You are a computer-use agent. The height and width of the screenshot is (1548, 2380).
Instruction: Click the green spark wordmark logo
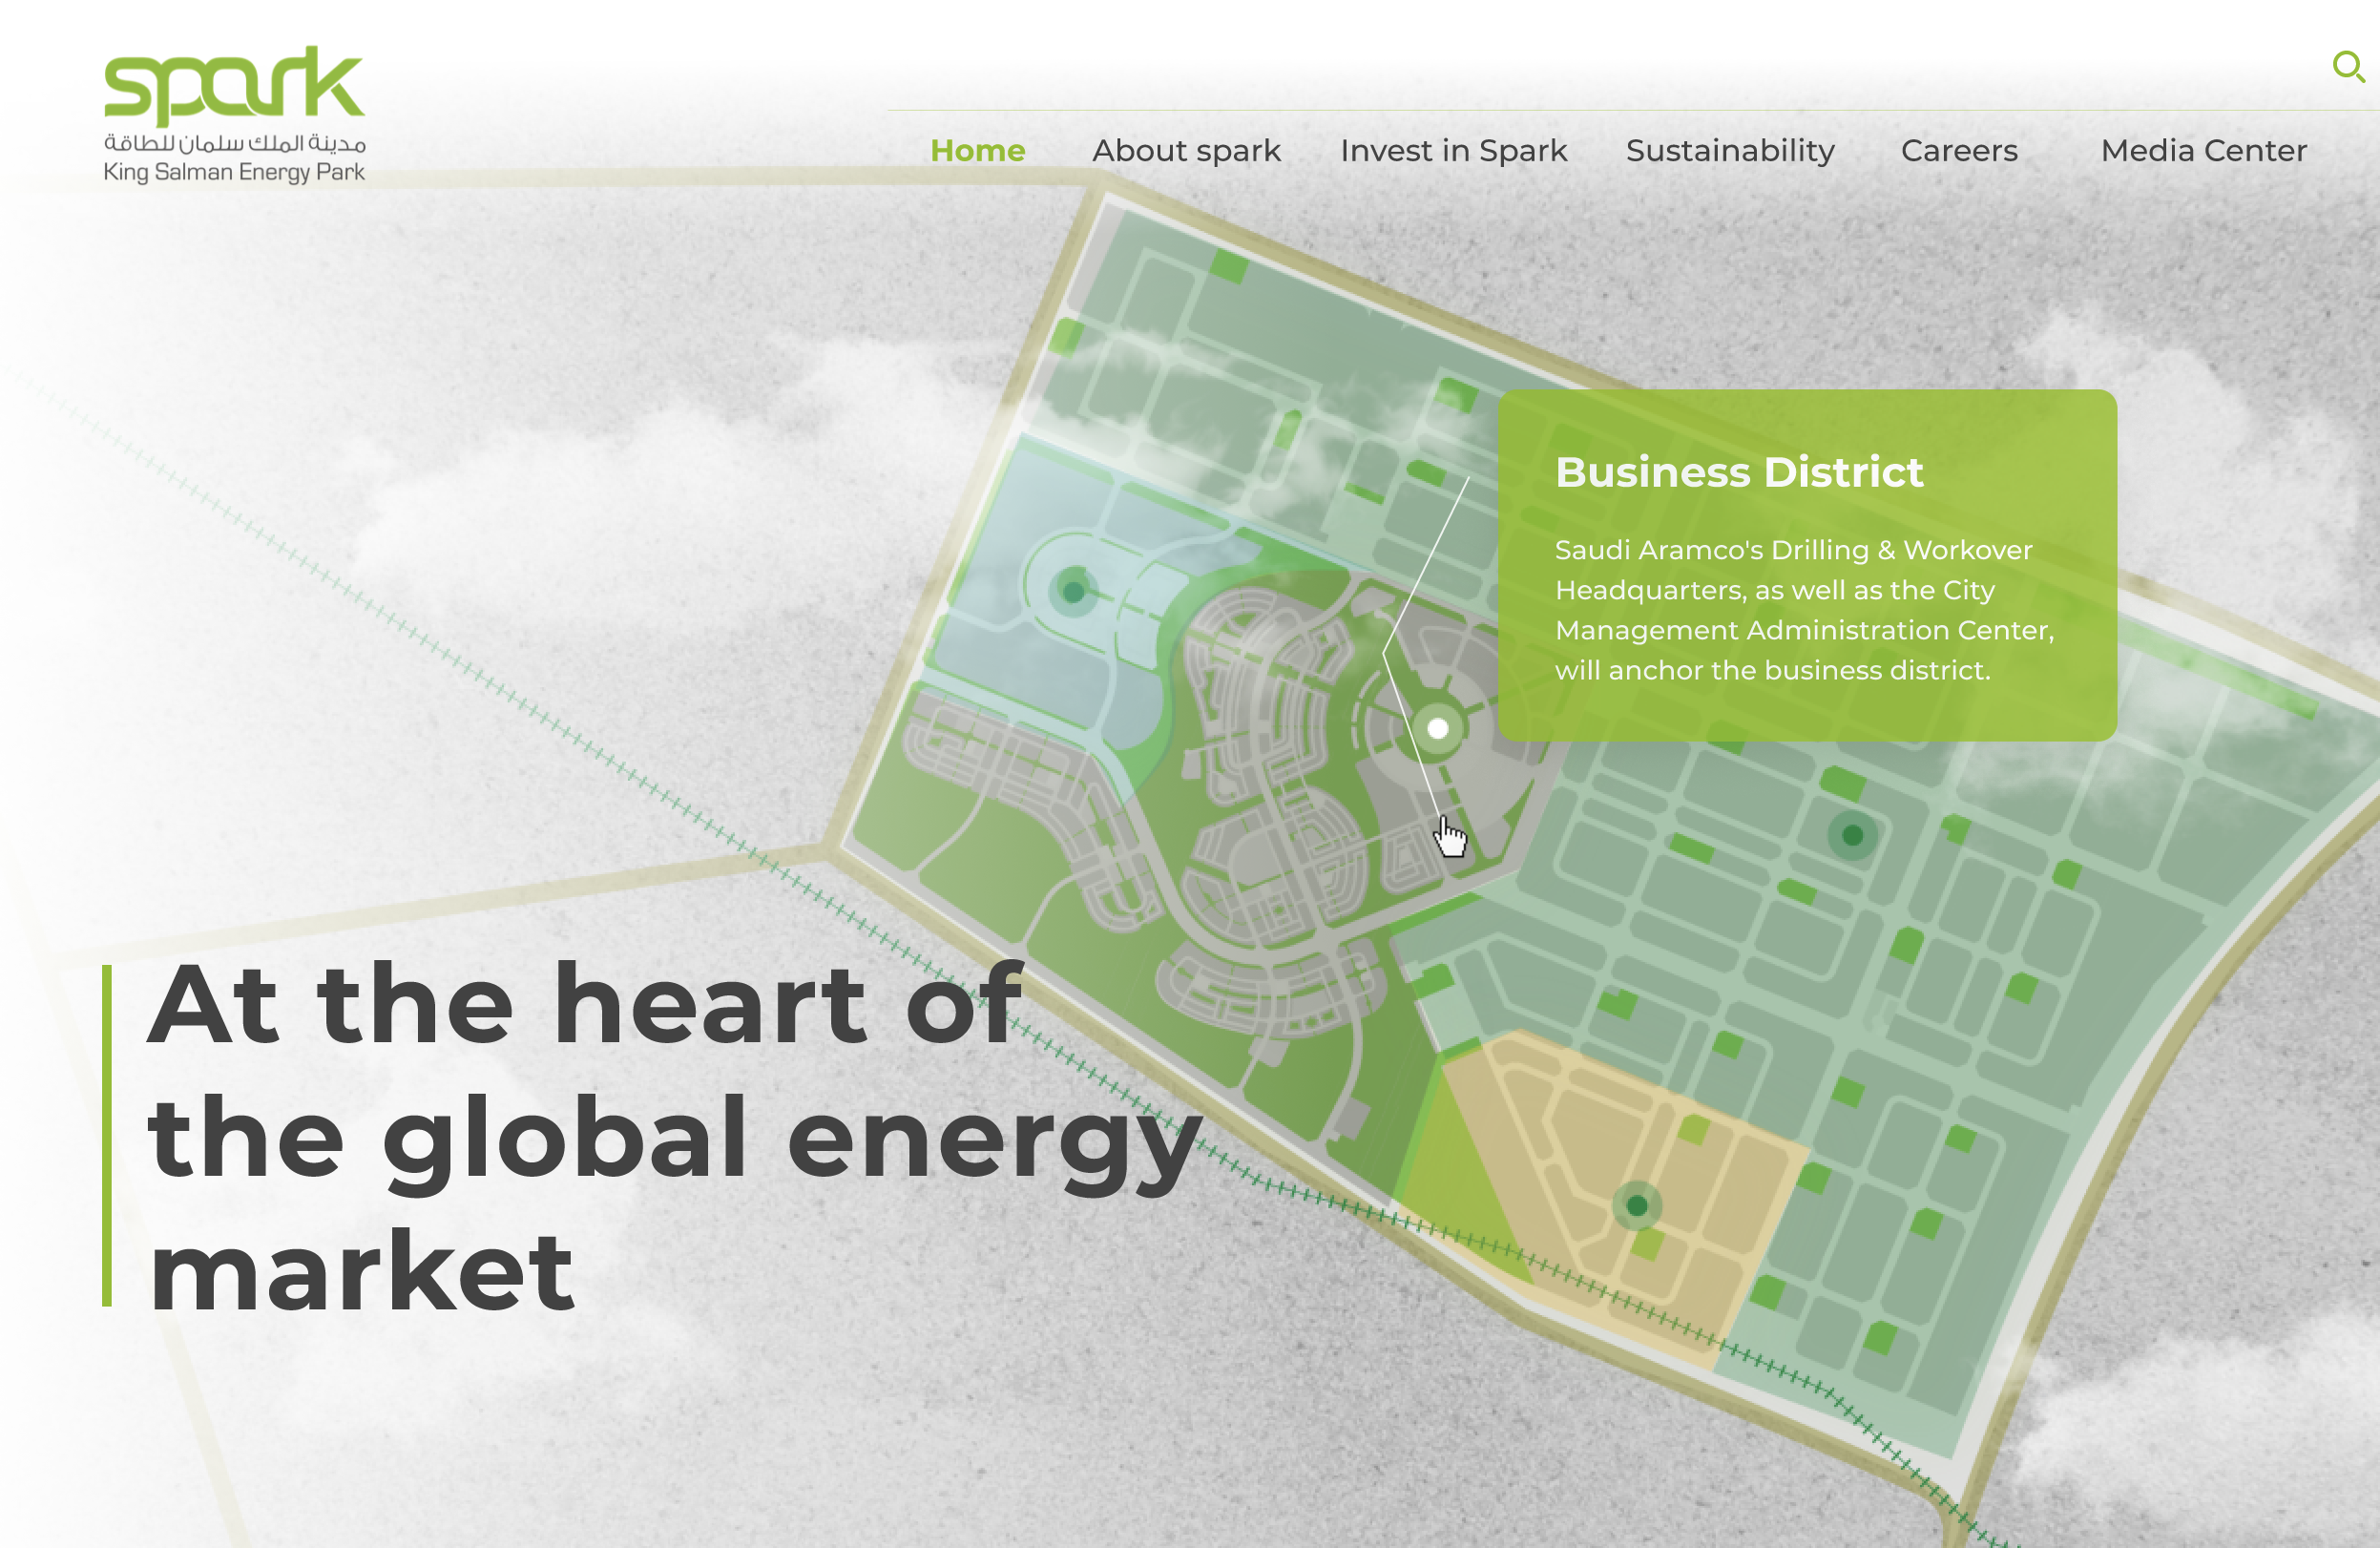pyautogui.click(x=234, y=85)
